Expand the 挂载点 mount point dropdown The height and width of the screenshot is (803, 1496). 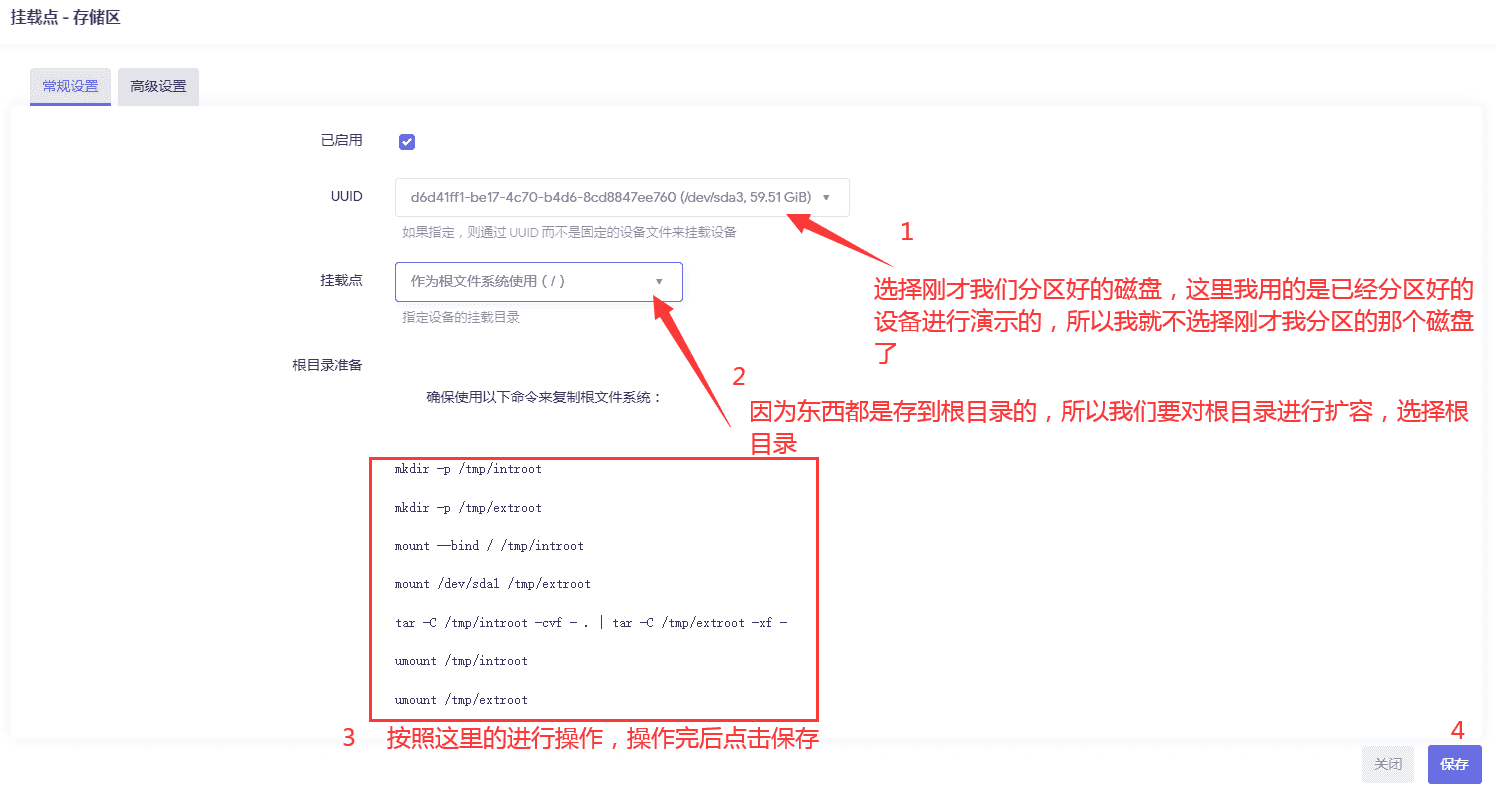click(538, 282)
